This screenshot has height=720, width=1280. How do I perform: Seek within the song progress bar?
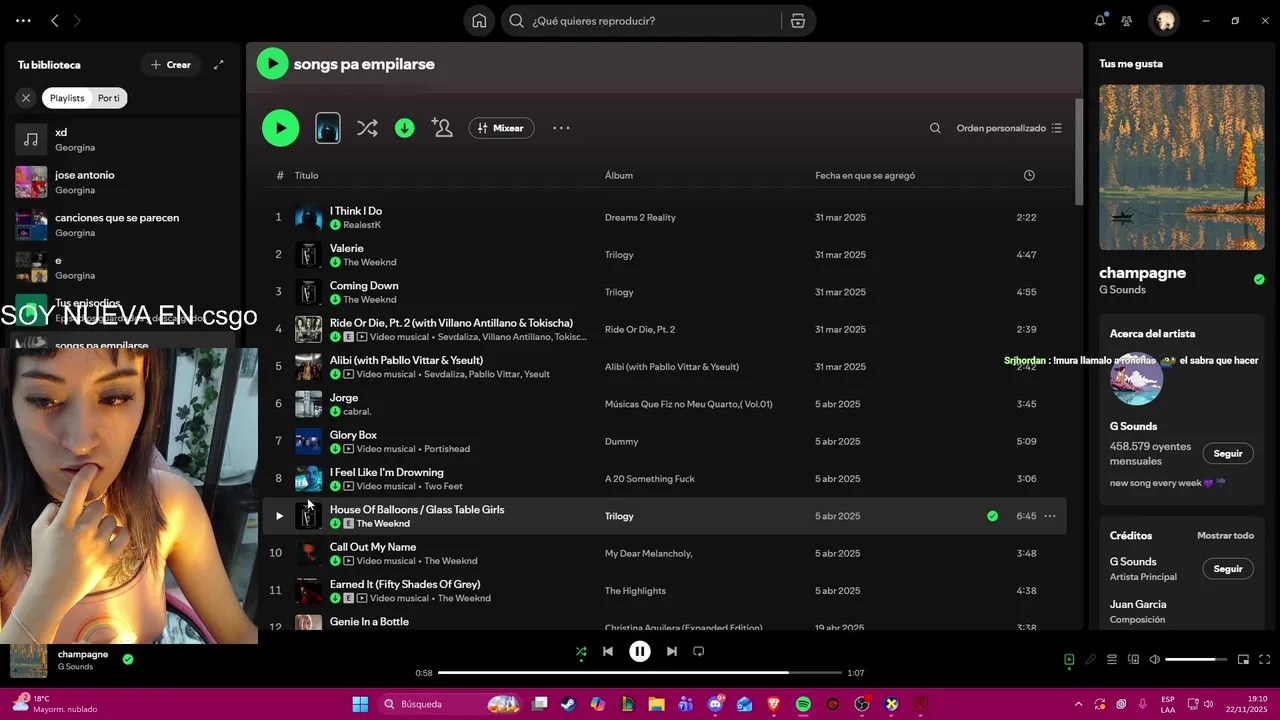[x=640, y=673]
